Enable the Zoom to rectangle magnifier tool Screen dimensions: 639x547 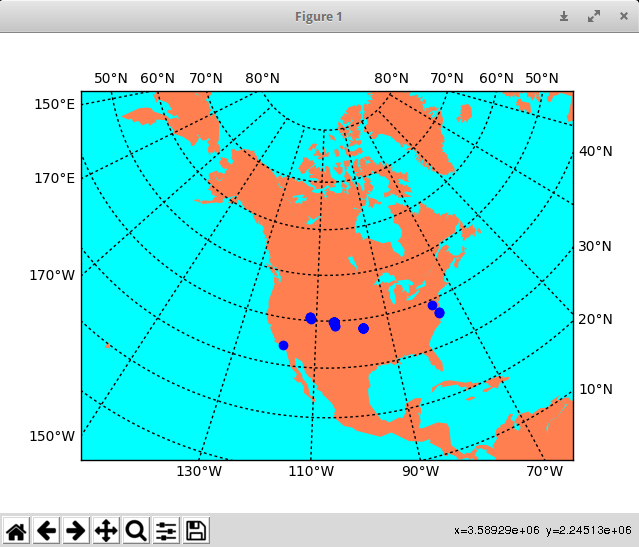click(x=136, y=531)
